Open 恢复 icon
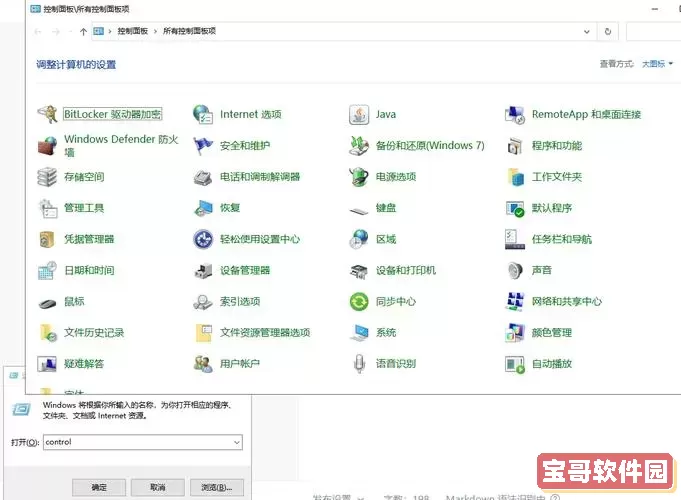Viewport: 681px width, 500px height. [203, 208]
